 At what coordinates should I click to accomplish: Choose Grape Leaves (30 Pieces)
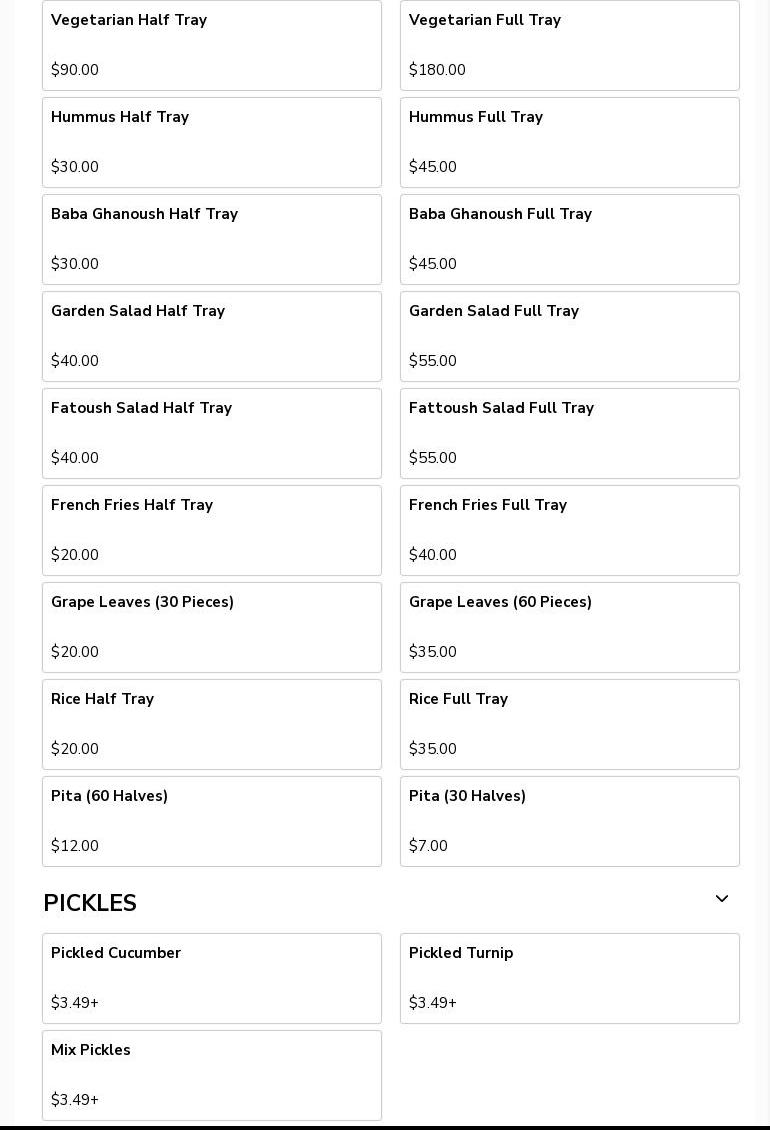coord(212,627)
